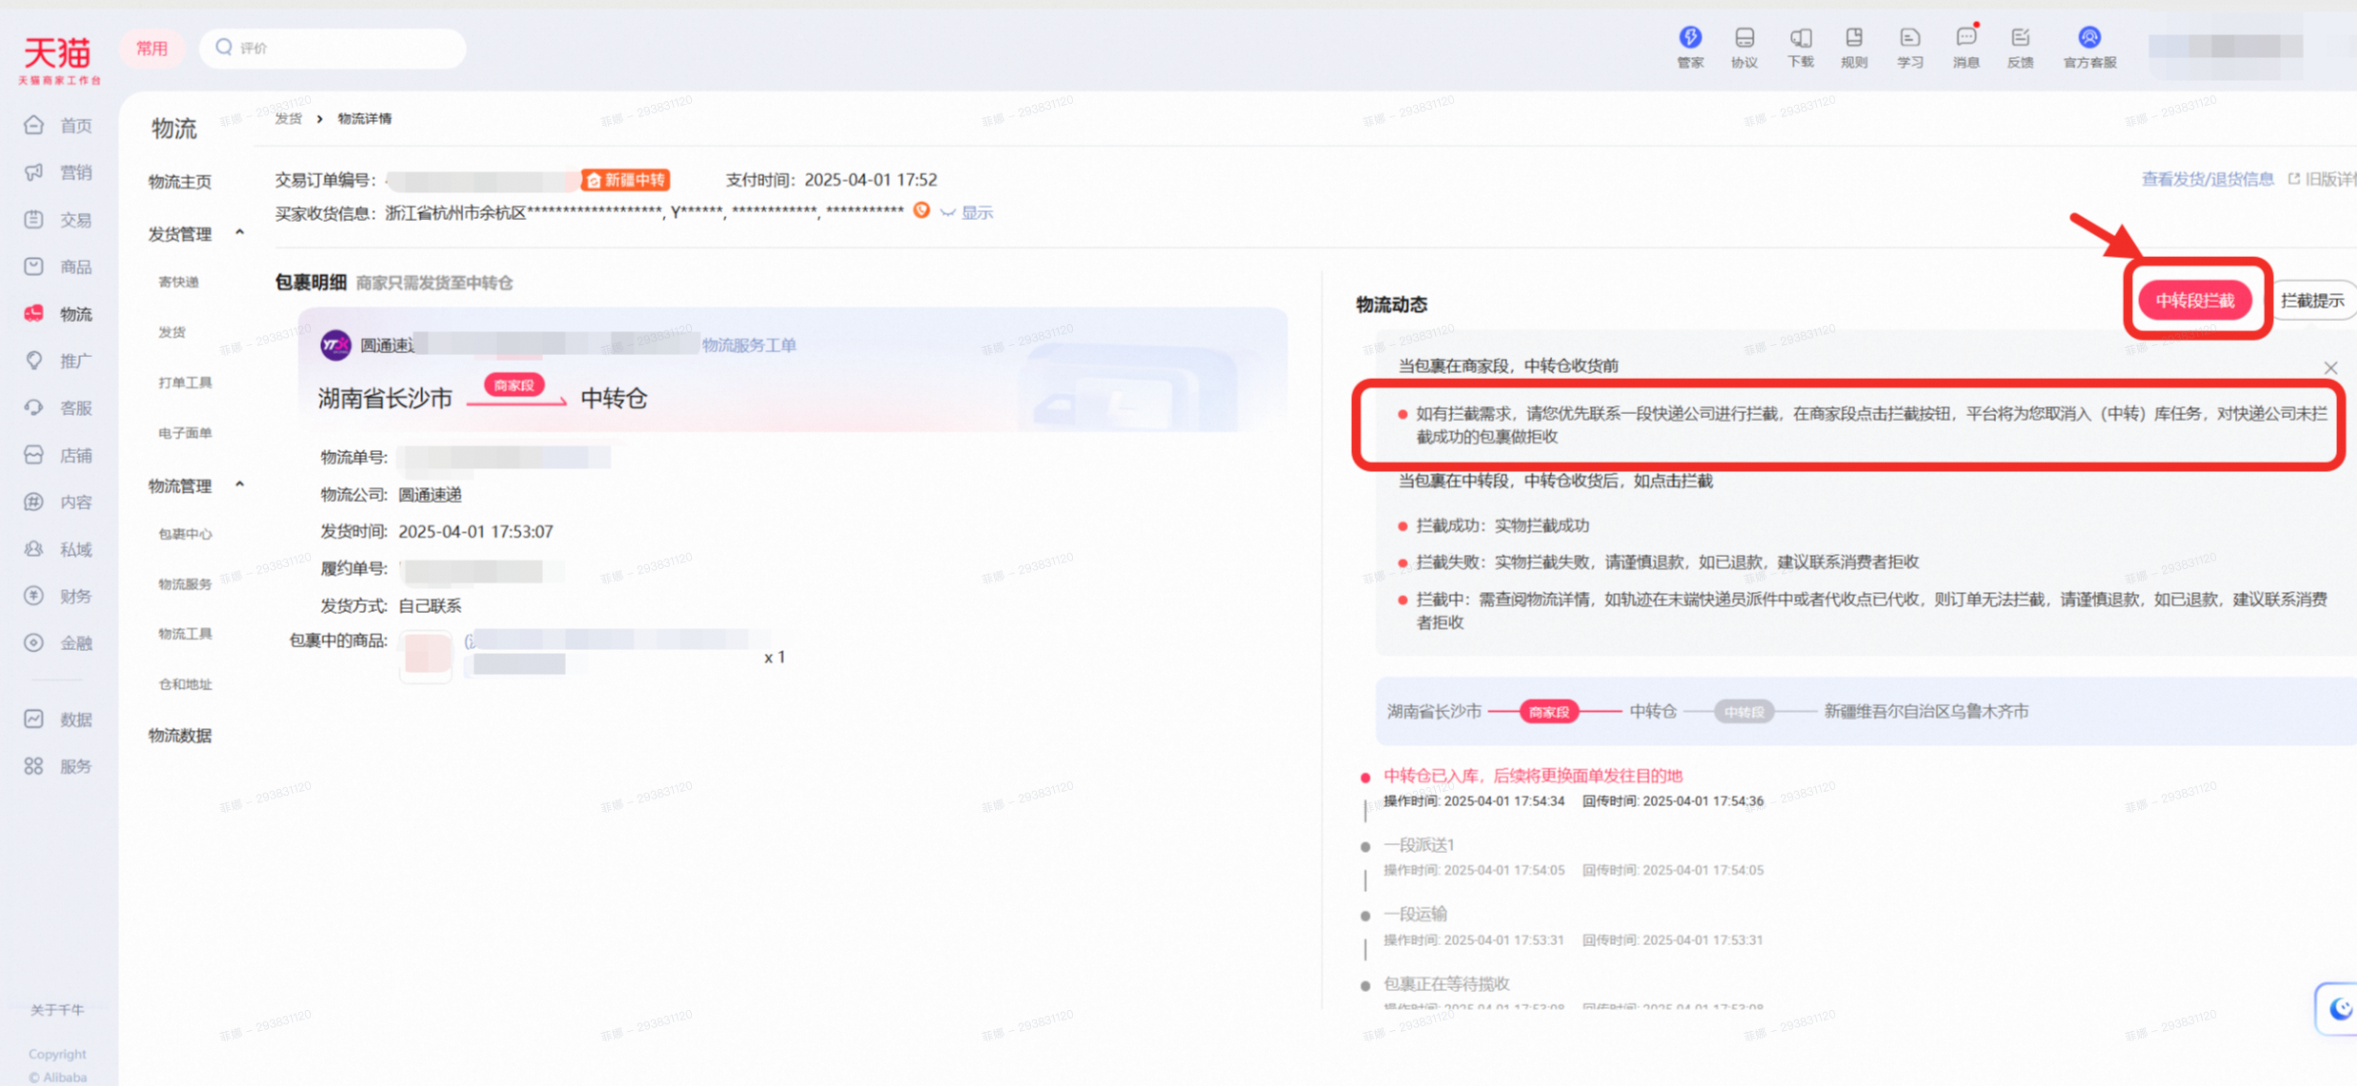Viewport: 2357px width, 1086px height.
Task: Click tracking entry 一段运输
Action: point(1415,914)
